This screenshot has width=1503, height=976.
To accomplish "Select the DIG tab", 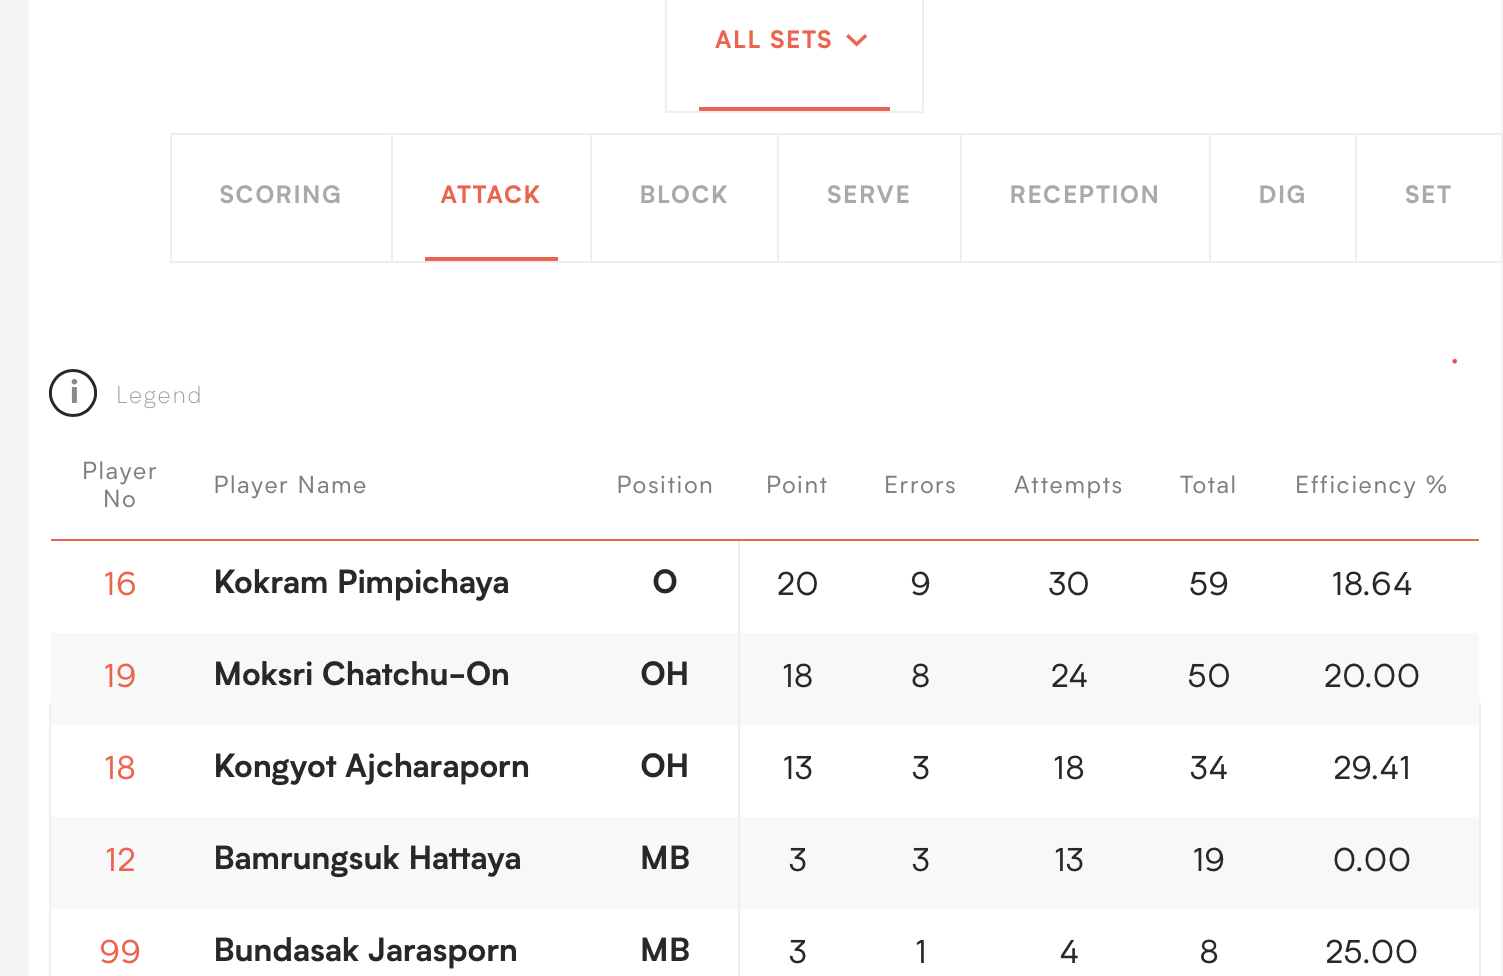I will [x=1282, y=195].
